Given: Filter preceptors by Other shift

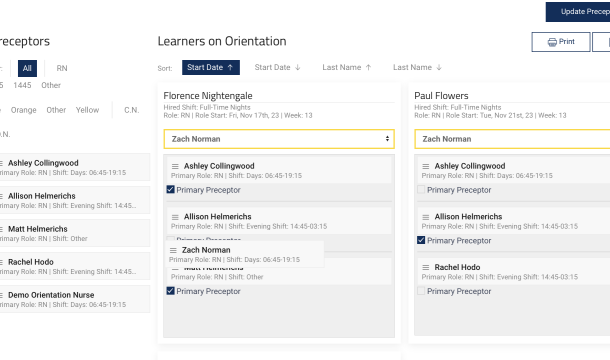Looking at the screenshot, I should [x=51, y=85].
